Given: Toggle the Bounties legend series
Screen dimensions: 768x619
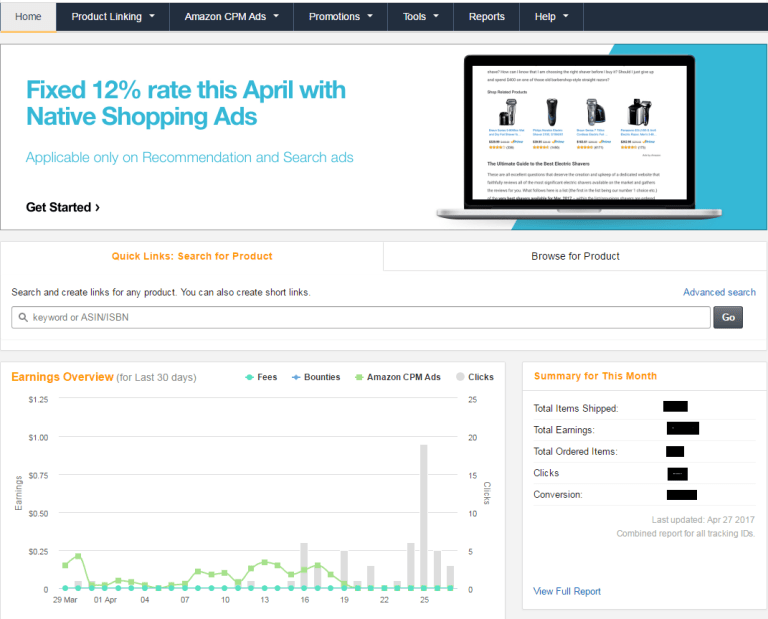Looking at the screenshot, I should pos(316,377).
